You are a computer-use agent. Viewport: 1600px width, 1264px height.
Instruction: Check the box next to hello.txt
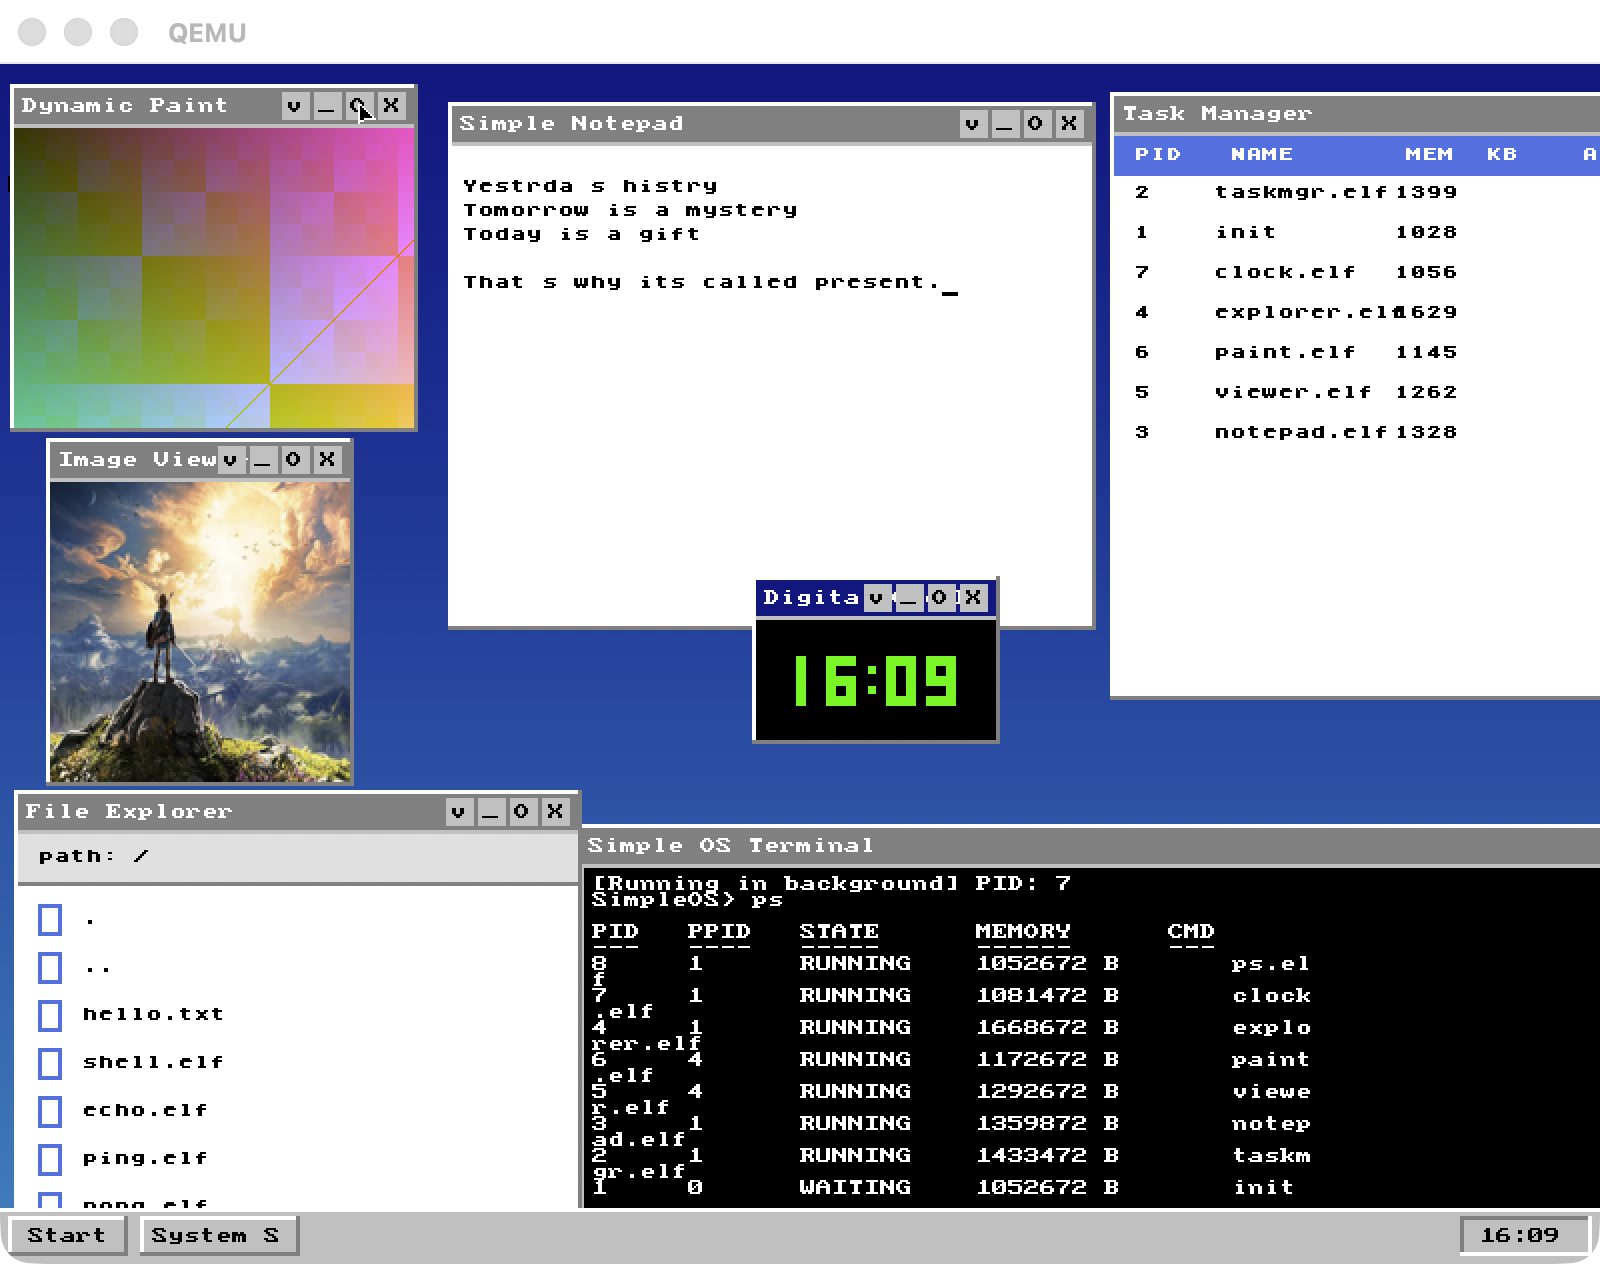point(50,1015)
